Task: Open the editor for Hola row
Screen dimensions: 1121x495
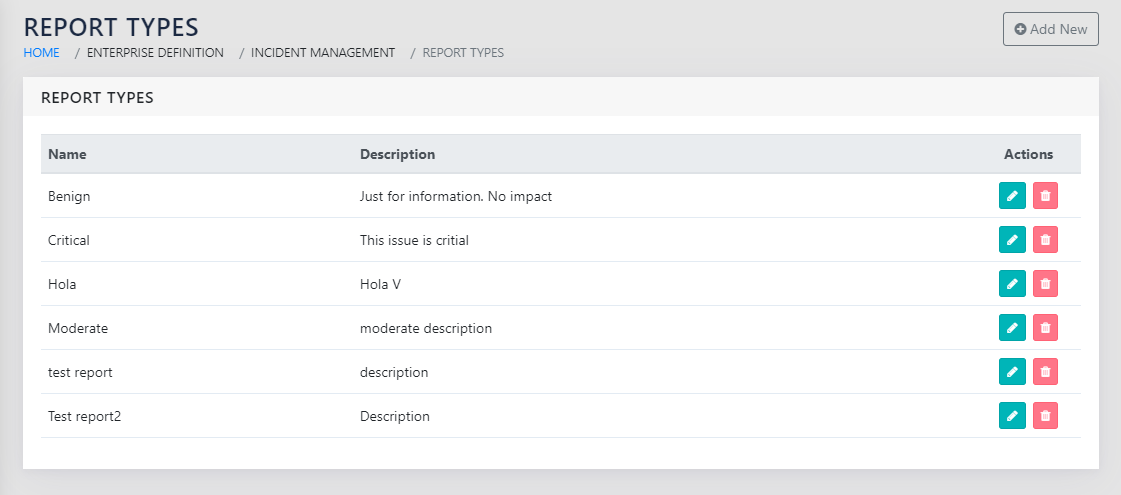Action: pos(1012,284)
